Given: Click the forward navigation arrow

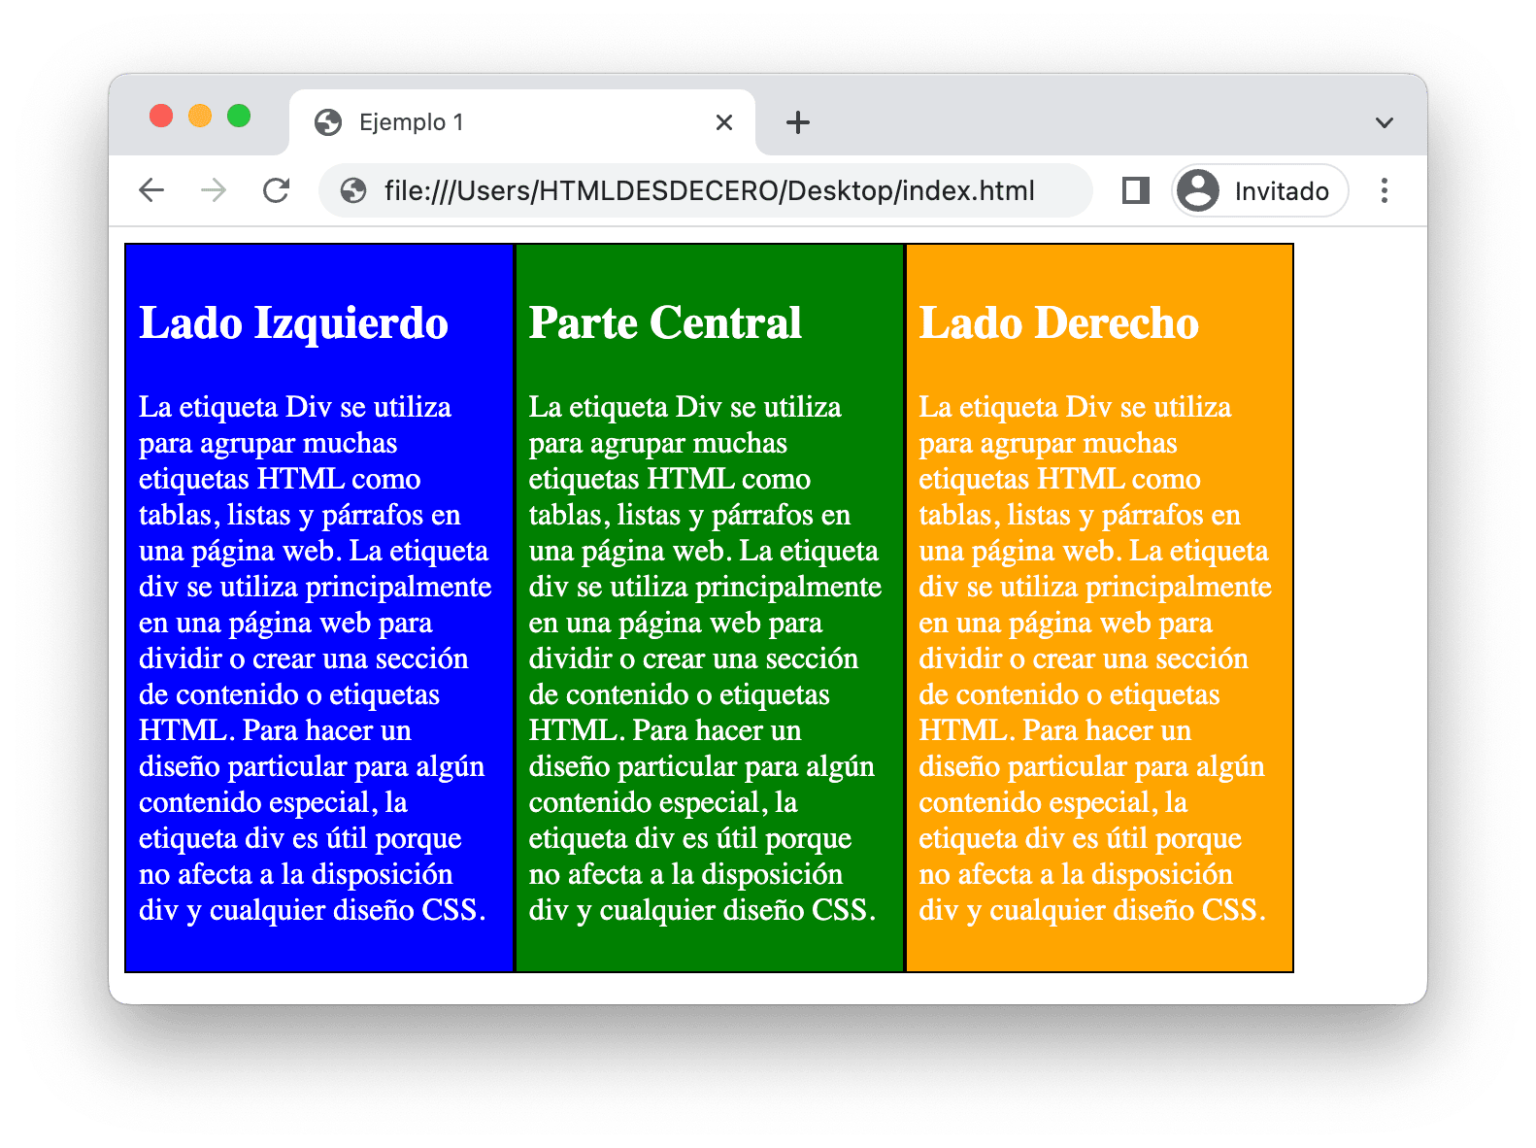Looking at the screenshot, I should (x=213, y=190).
